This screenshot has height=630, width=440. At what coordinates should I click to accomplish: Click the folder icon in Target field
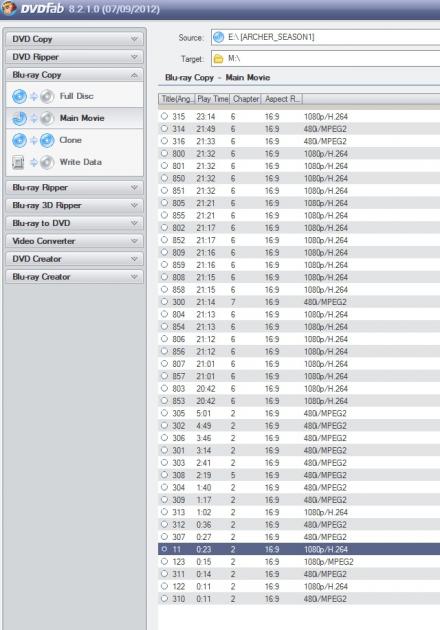click(219, 59)
